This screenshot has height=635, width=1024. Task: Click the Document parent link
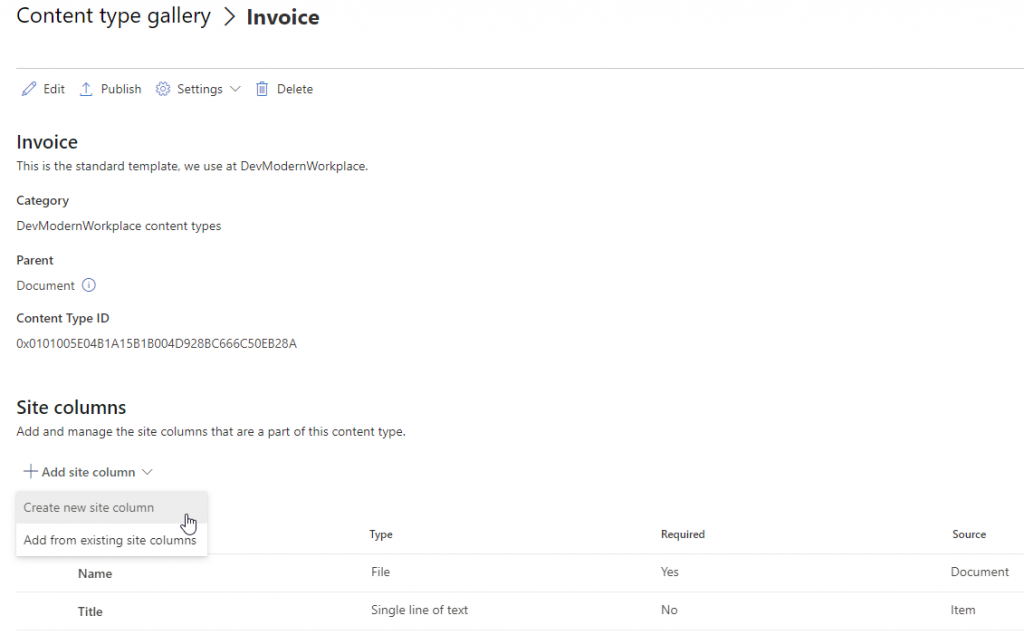[x=45, y=285]
